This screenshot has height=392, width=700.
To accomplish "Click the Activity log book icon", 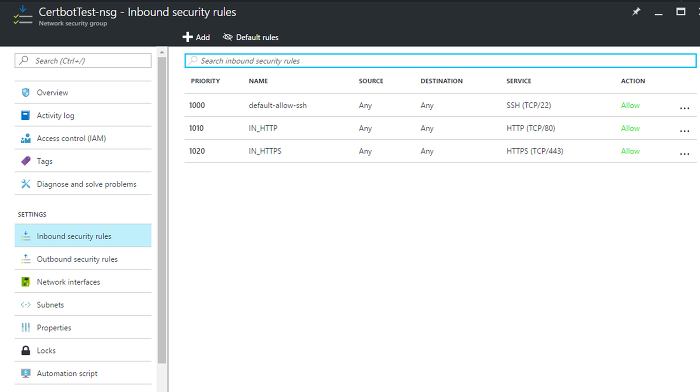I will pos(25,115).
